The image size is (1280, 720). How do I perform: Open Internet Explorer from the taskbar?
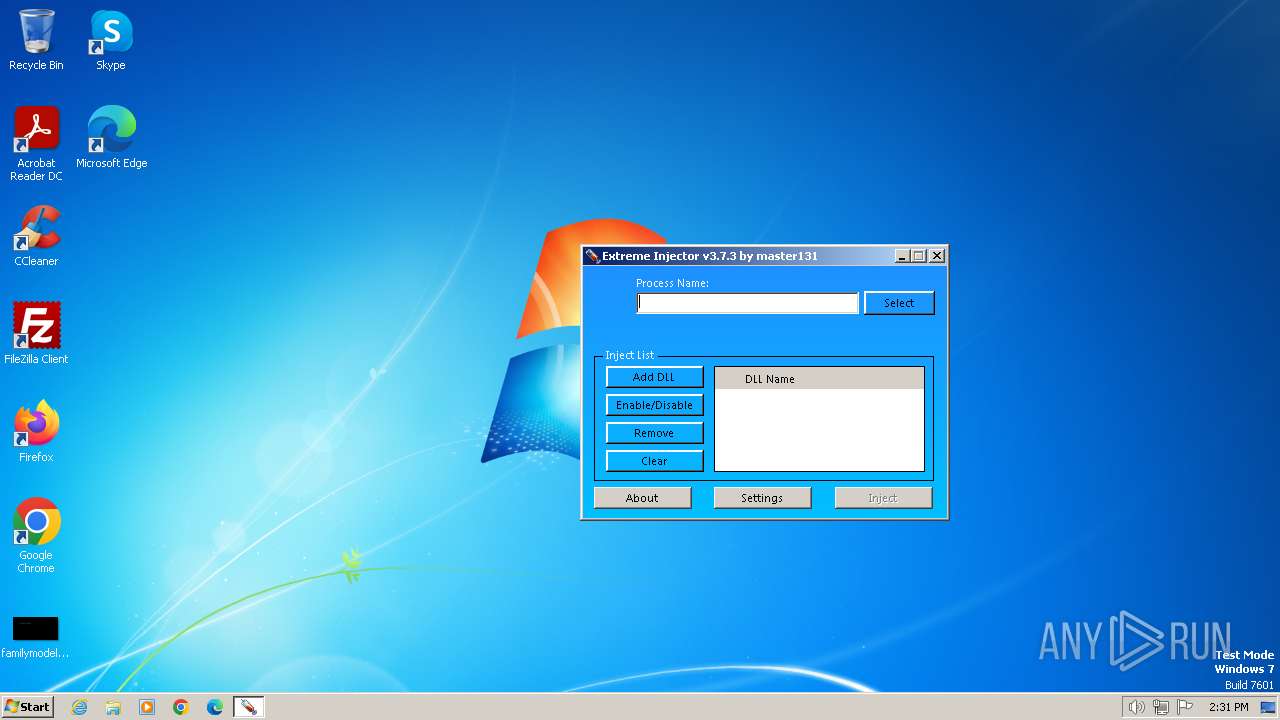point(79,707)
